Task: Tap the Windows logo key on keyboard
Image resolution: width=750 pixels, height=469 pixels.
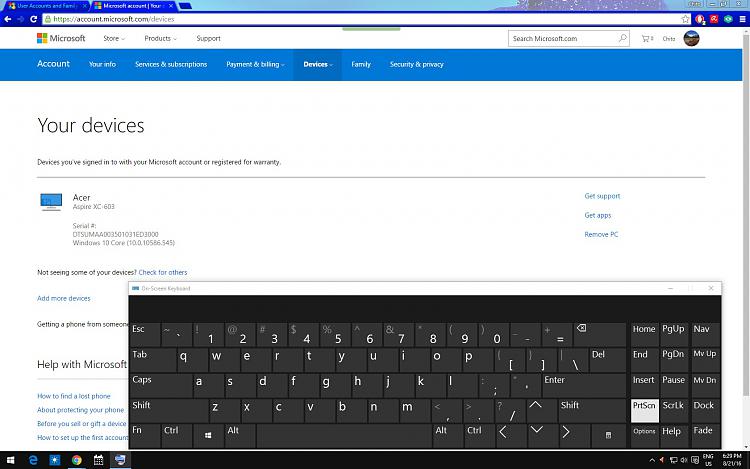Action: pyautogui.click(x=208, y=436)
